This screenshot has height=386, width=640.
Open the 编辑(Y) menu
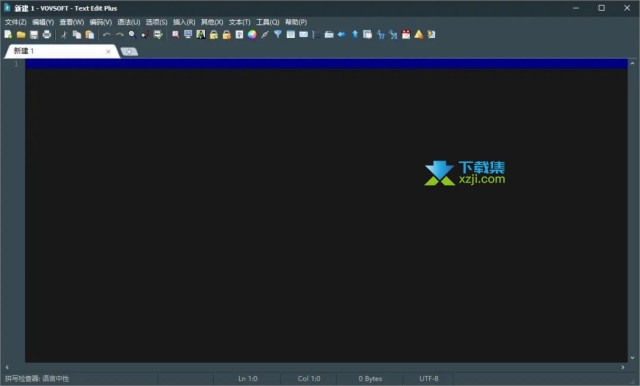[x=43, y=22]
